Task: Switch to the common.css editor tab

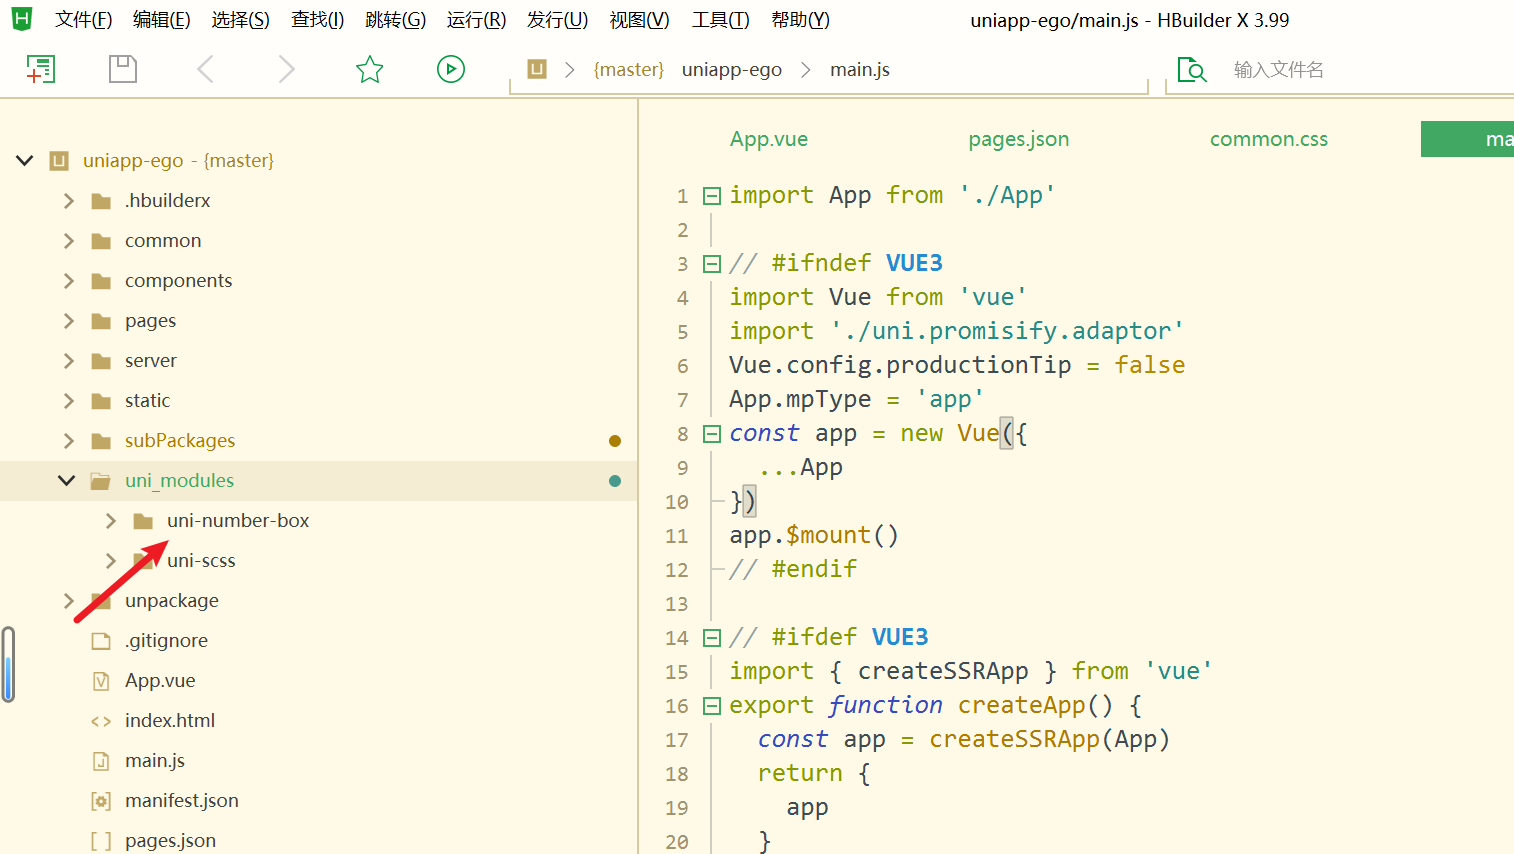Action: click(x=1269, y=139)
